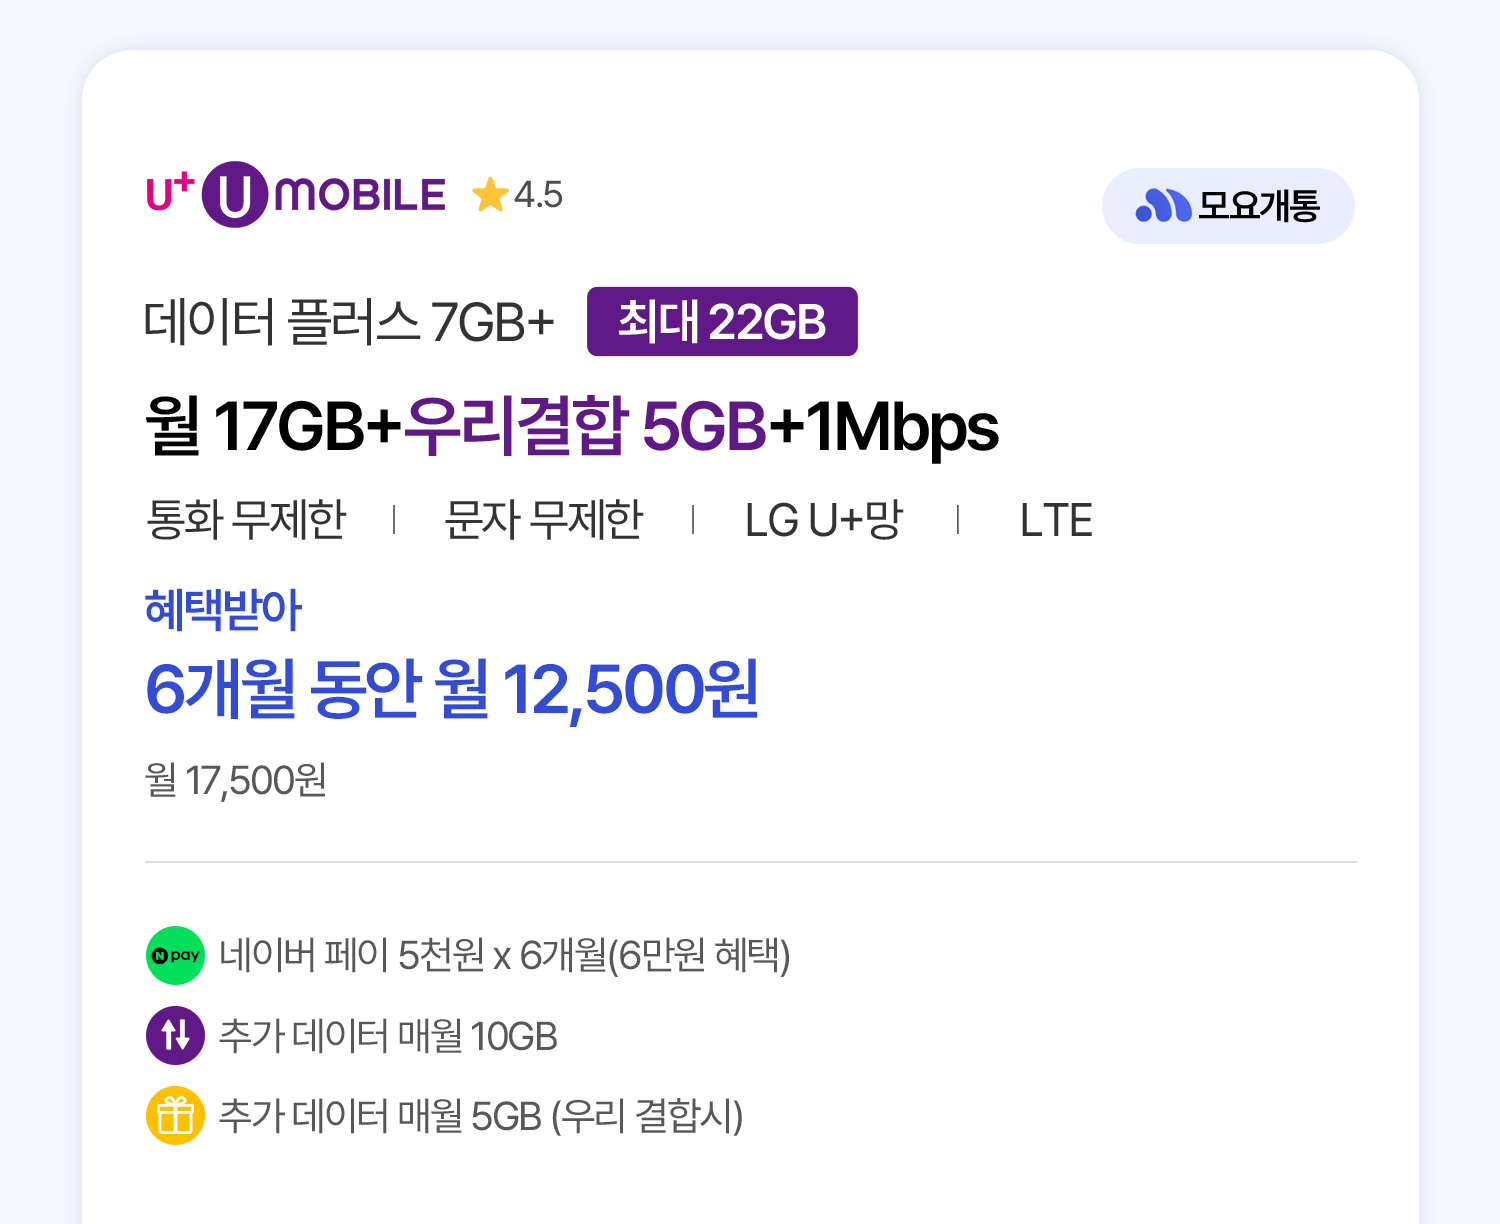Click the 네이버 페이 5천원 benefit text
Screen dimensions: 1500x1224
point(504,955)
